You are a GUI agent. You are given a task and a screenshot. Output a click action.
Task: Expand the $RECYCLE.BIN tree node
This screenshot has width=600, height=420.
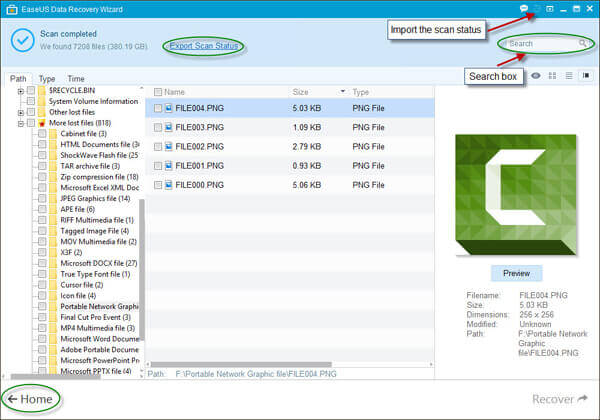pos(21,91)
